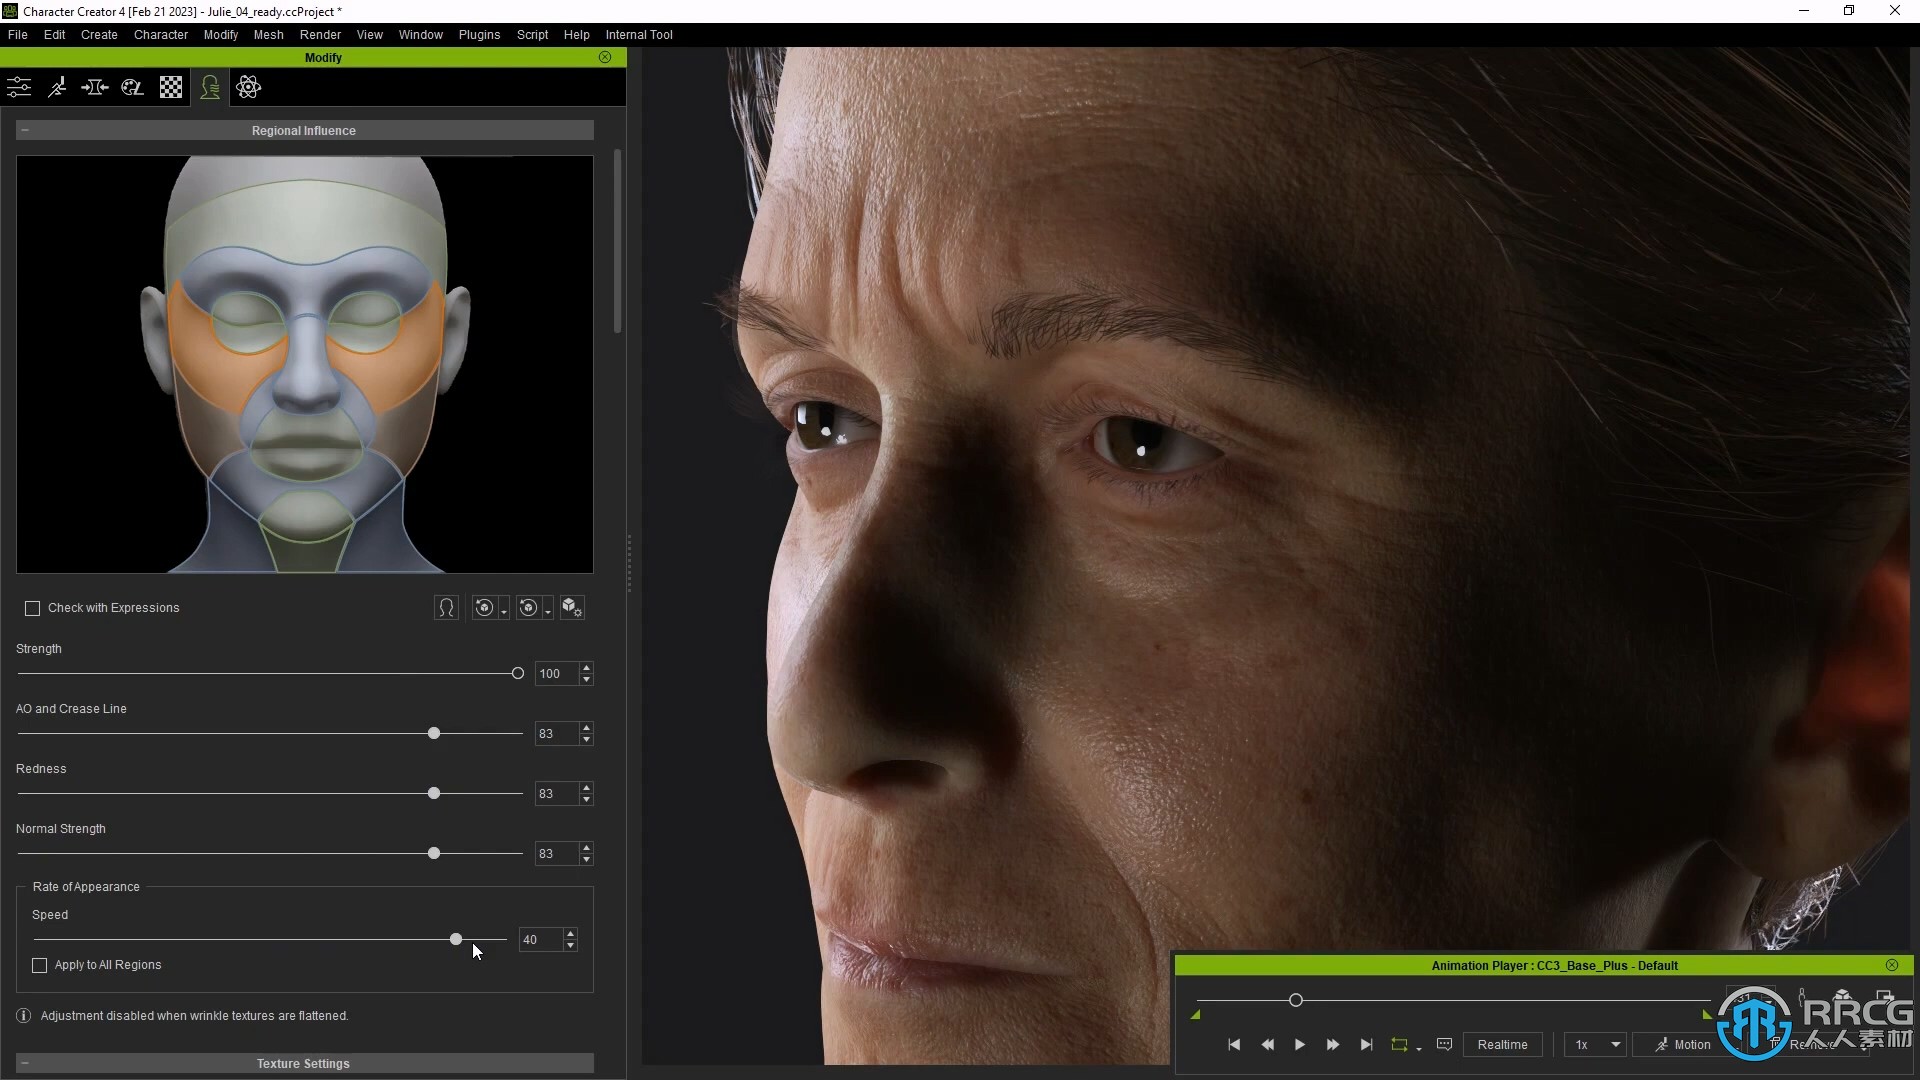Open the Material palette tab icon
Viewport: 1920px width, 1080px height.
[133, 87]
